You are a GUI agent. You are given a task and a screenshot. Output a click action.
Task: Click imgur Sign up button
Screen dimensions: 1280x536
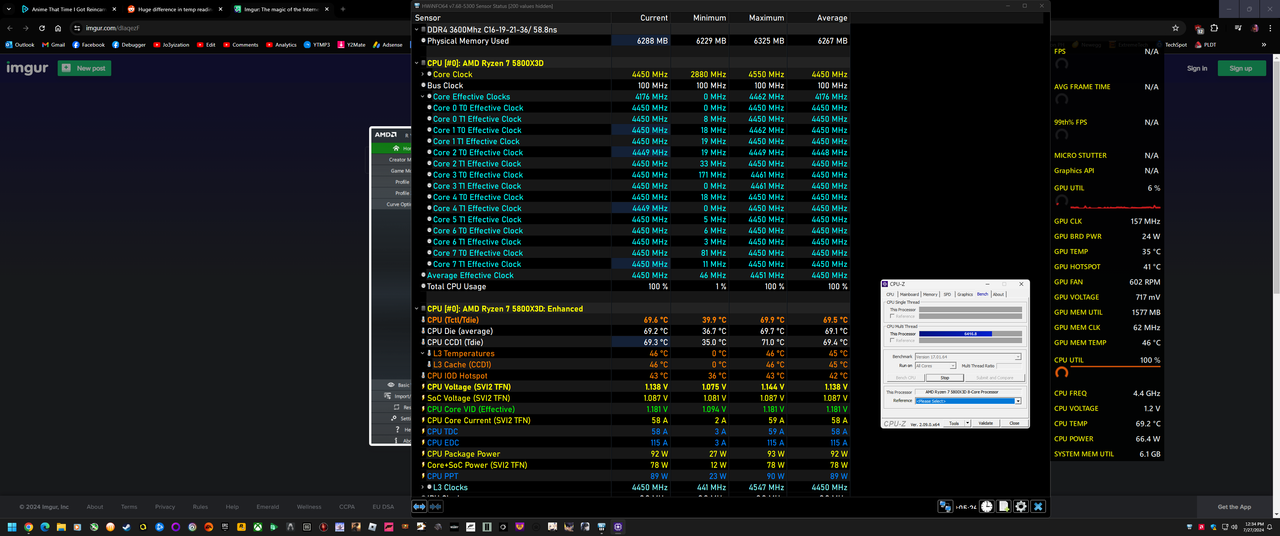1241,68
